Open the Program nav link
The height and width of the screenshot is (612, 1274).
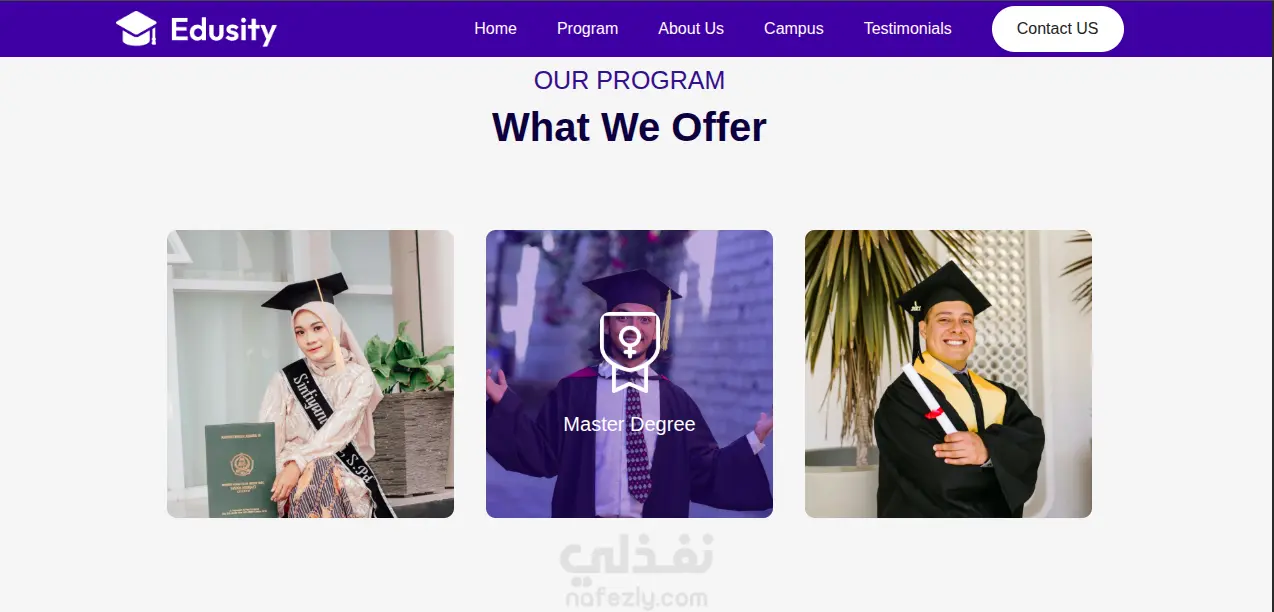point(587,29)
